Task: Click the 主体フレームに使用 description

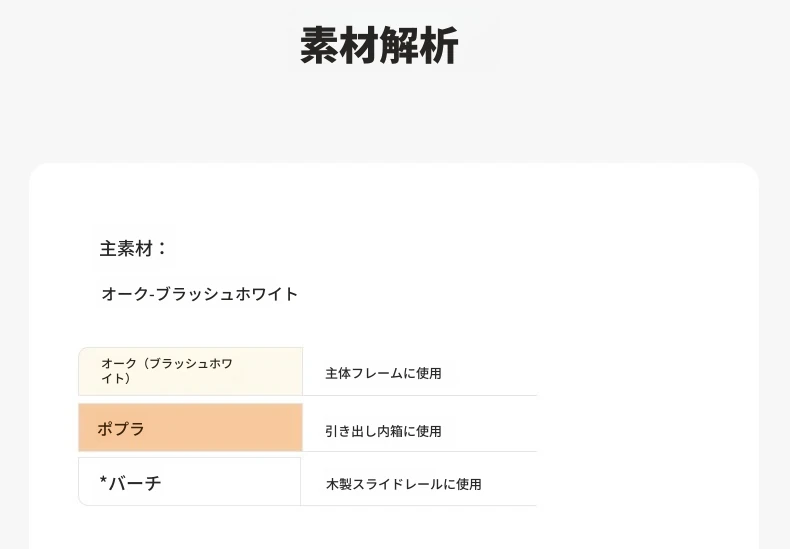Action: point(383,374)
